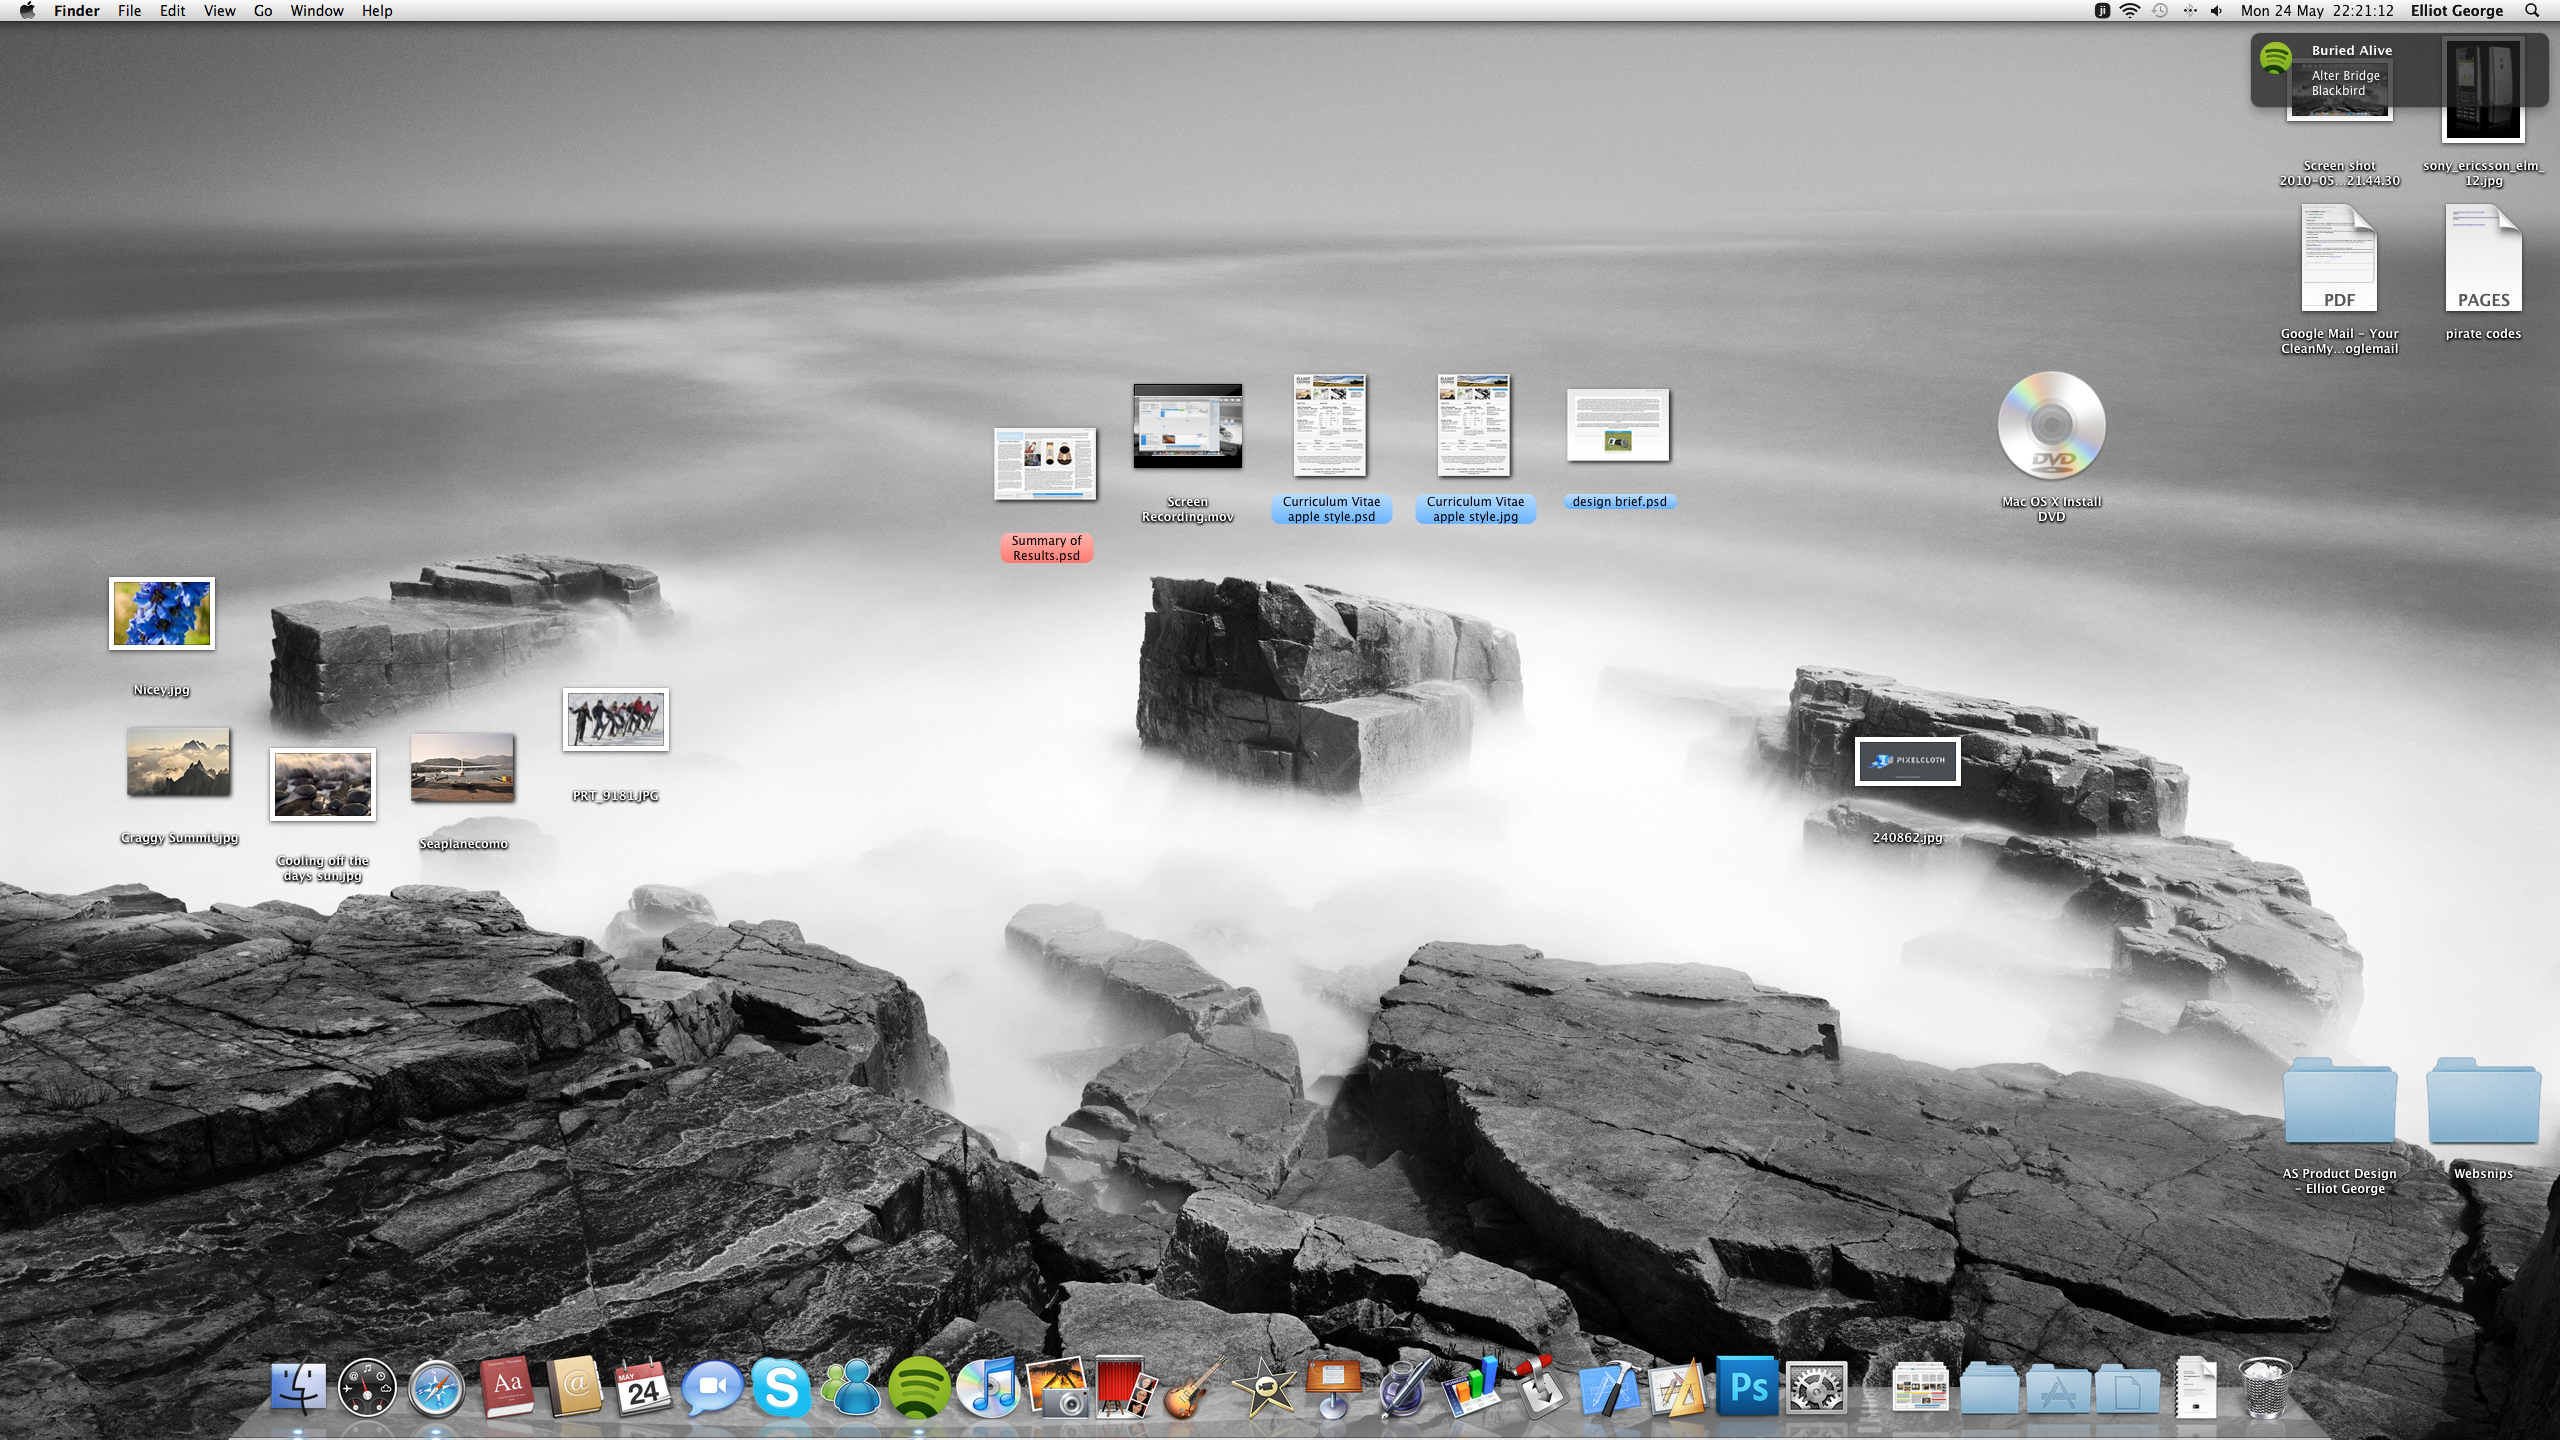Open the Help menu

point(377,11)
